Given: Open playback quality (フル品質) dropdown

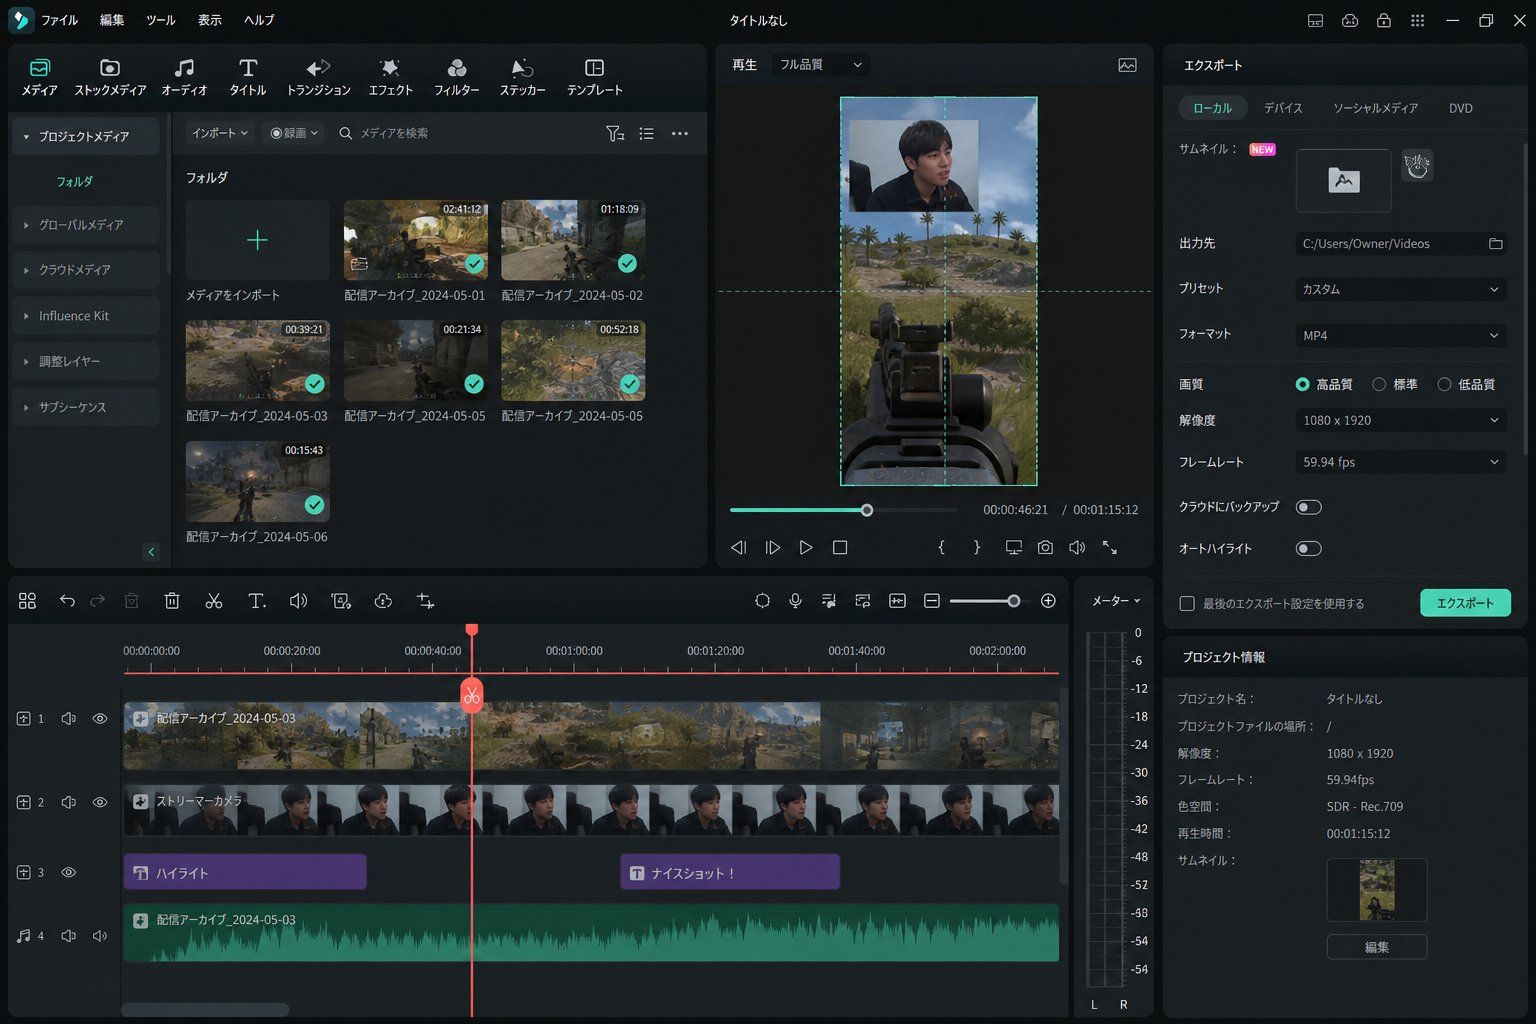Looking at the screenshot, I should pyautogui.click(x=820, y=65).
